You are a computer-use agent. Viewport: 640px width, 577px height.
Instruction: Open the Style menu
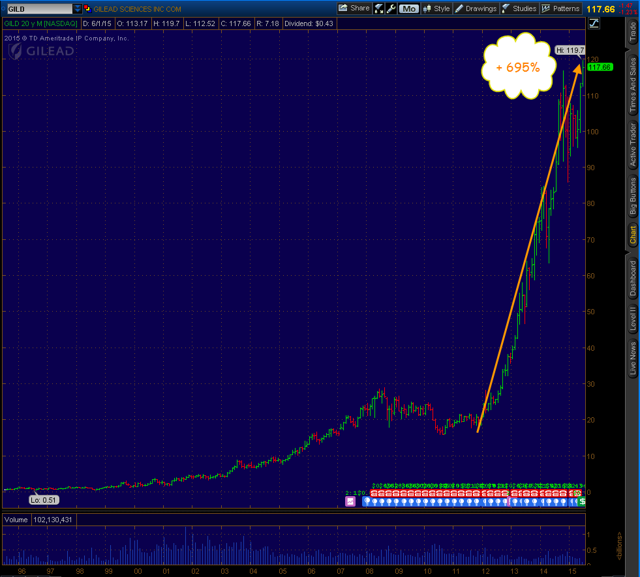437,9
